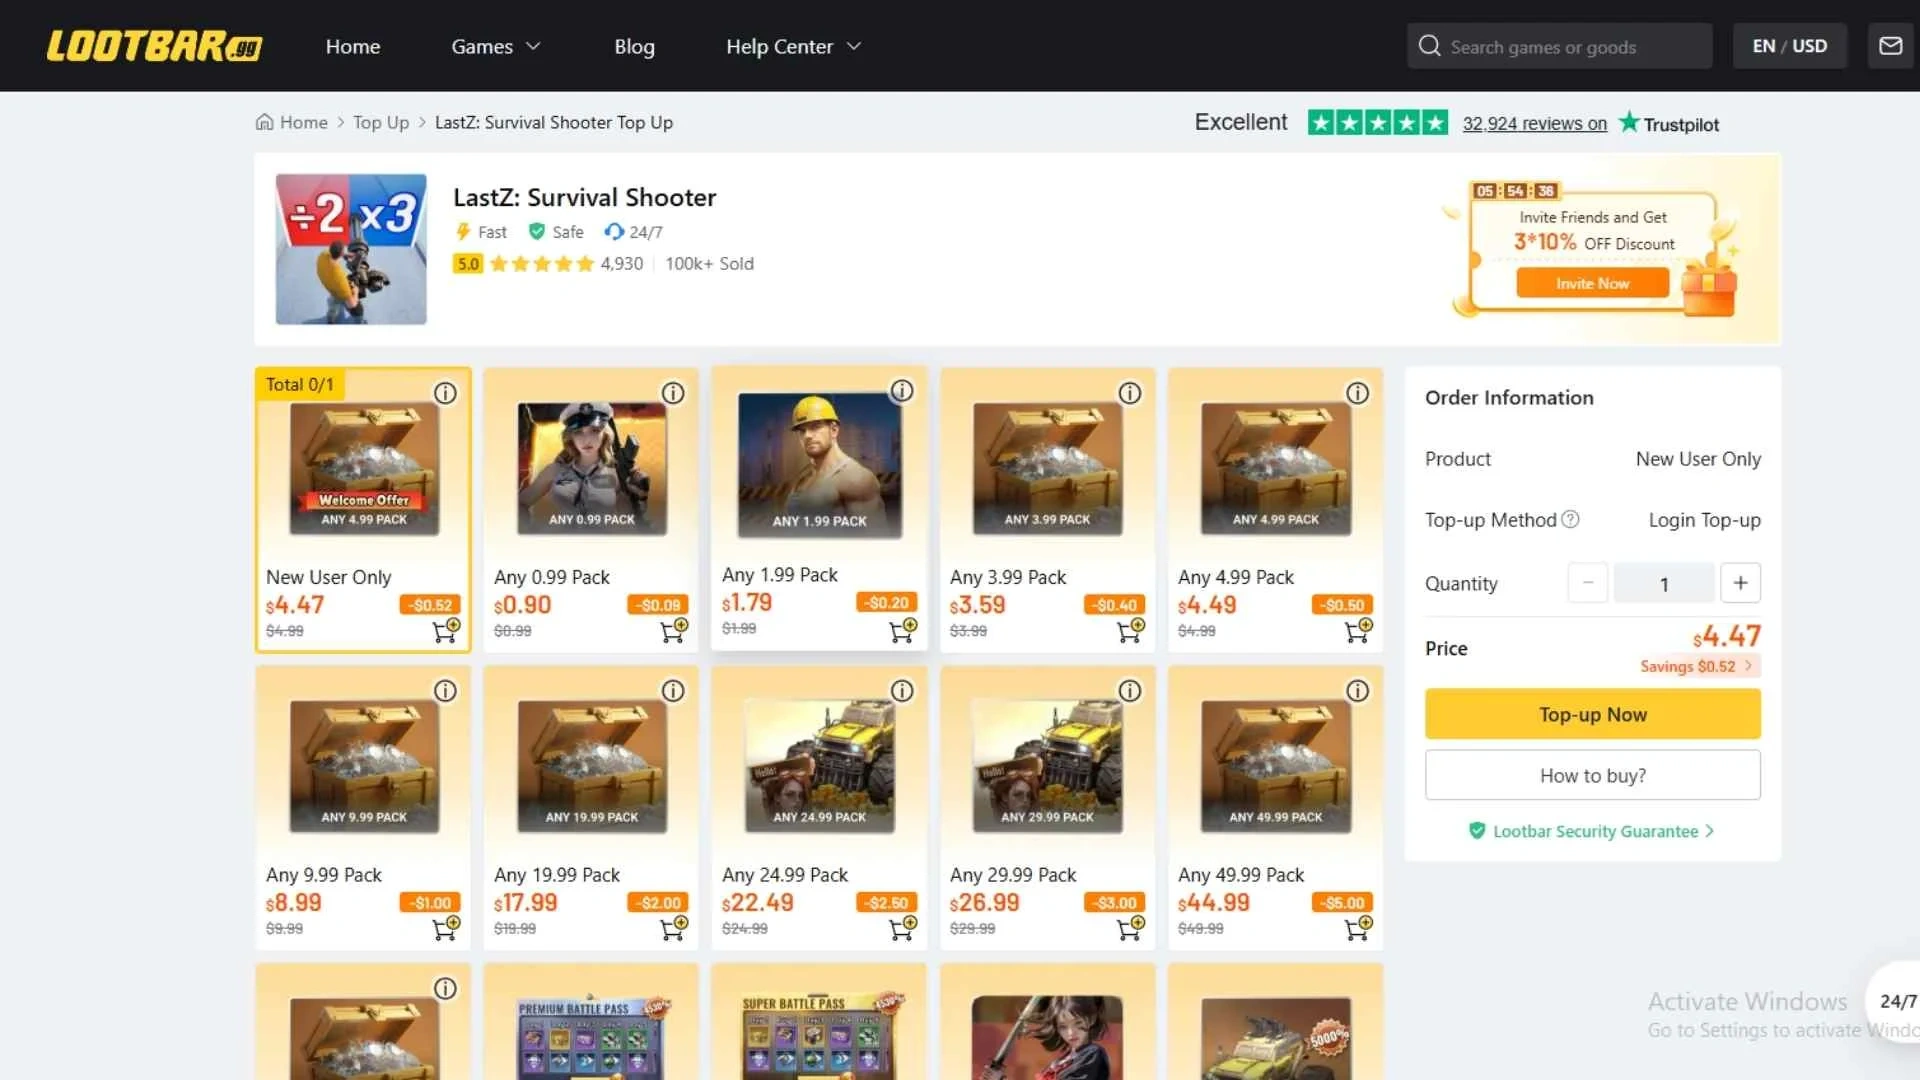Click the Top Up breadcrumb link

381,122
